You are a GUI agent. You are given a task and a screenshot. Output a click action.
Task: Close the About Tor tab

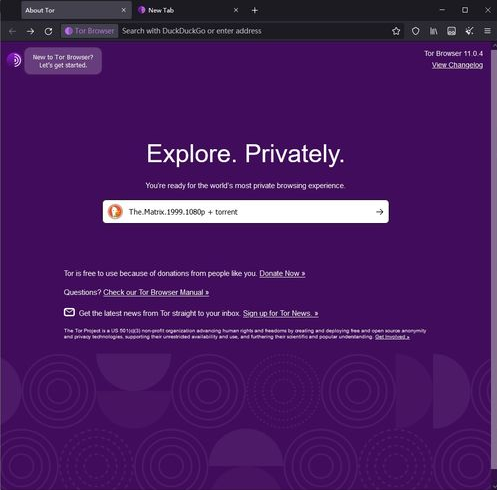(124, 10)
